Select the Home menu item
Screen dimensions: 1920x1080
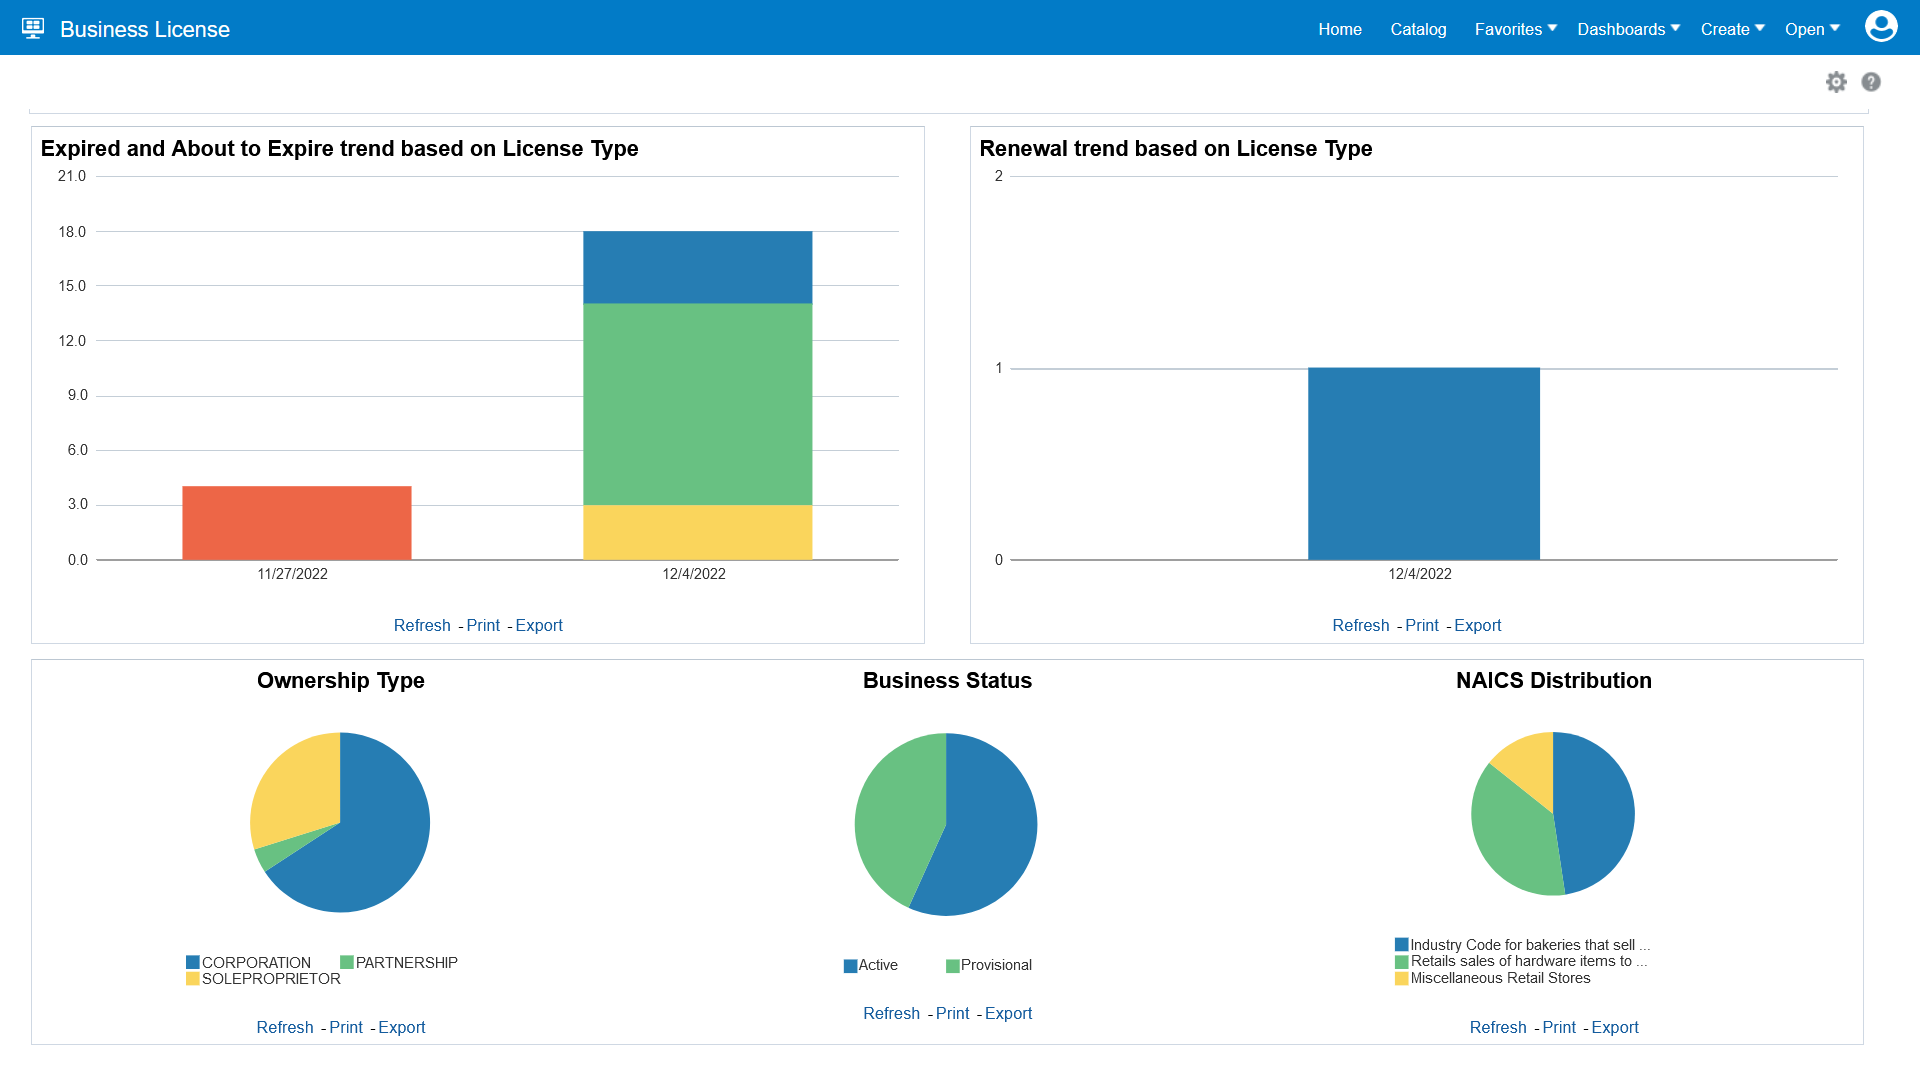(1340, 29)
